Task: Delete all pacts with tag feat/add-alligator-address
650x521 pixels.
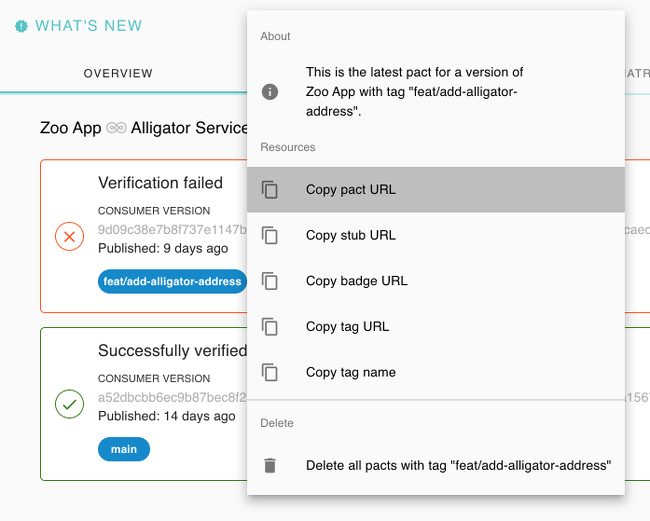Action: [458, 465]
